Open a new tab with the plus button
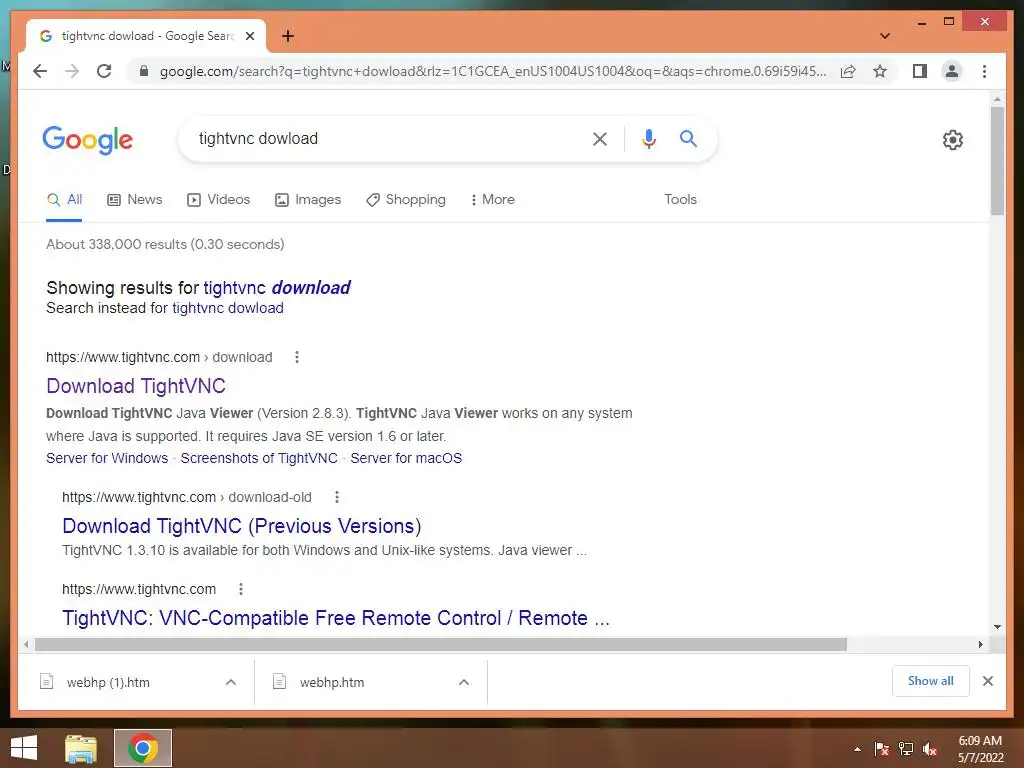The image size is (1024, 768). tap(288, 36)
